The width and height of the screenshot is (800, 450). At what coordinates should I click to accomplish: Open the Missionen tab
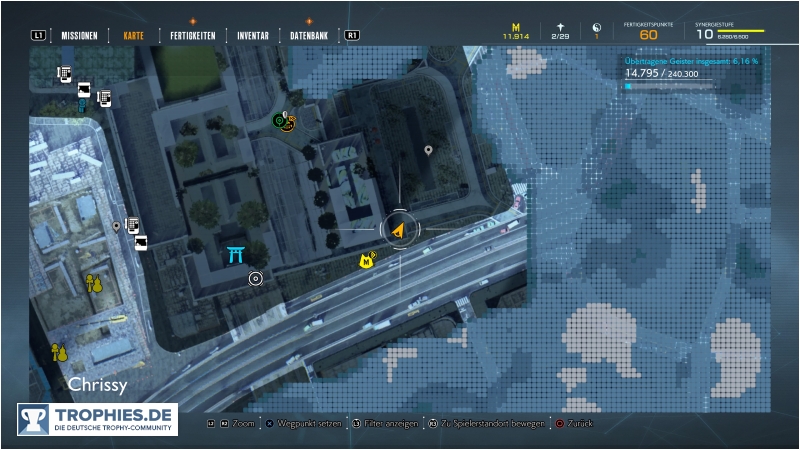pos(79,35)
